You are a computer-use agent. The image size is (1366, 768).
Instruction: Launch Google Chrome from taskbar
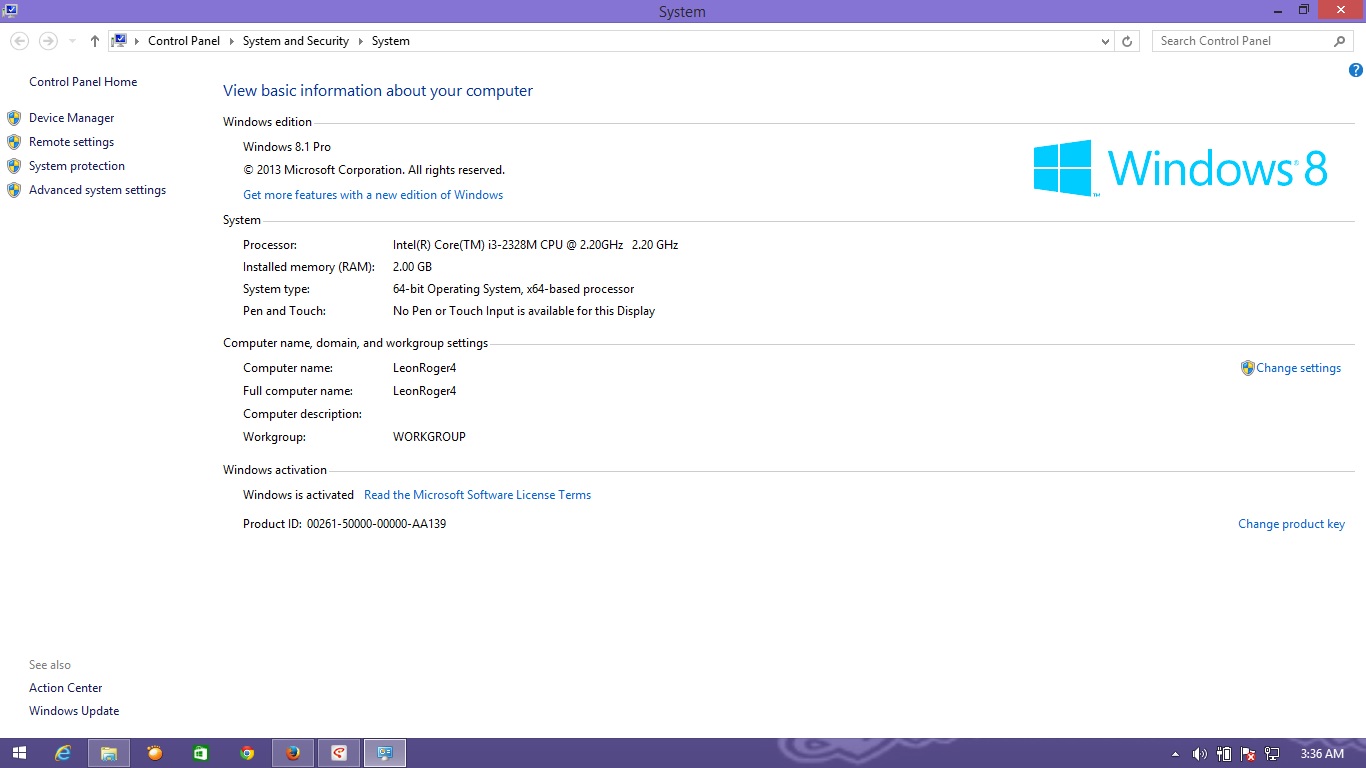(247, 753)
